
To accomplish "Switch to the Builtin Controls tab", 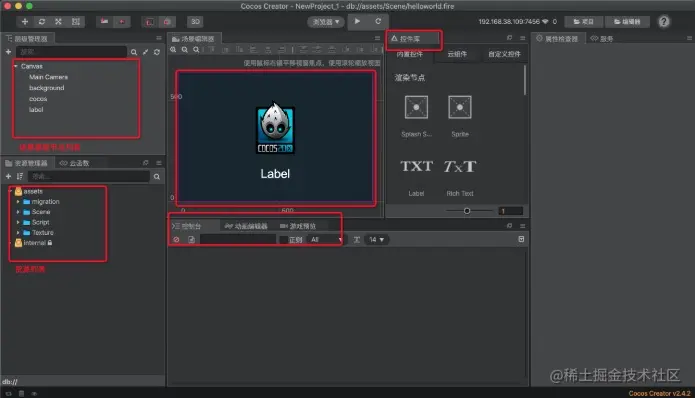I will coord(410,54).
